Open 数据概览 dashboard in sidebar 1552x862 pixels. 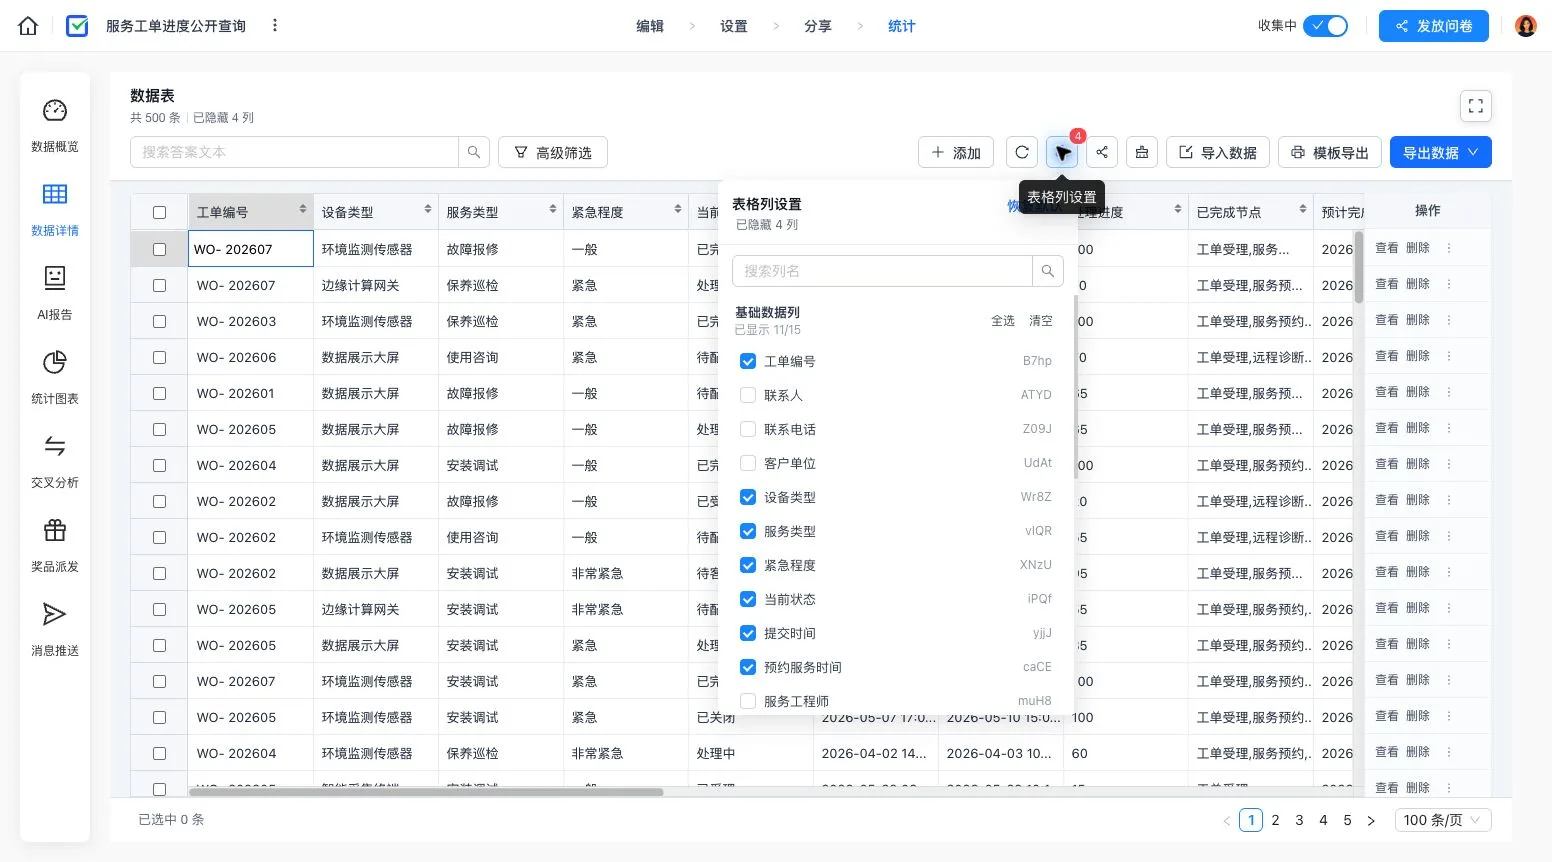(x=55, y=125)
